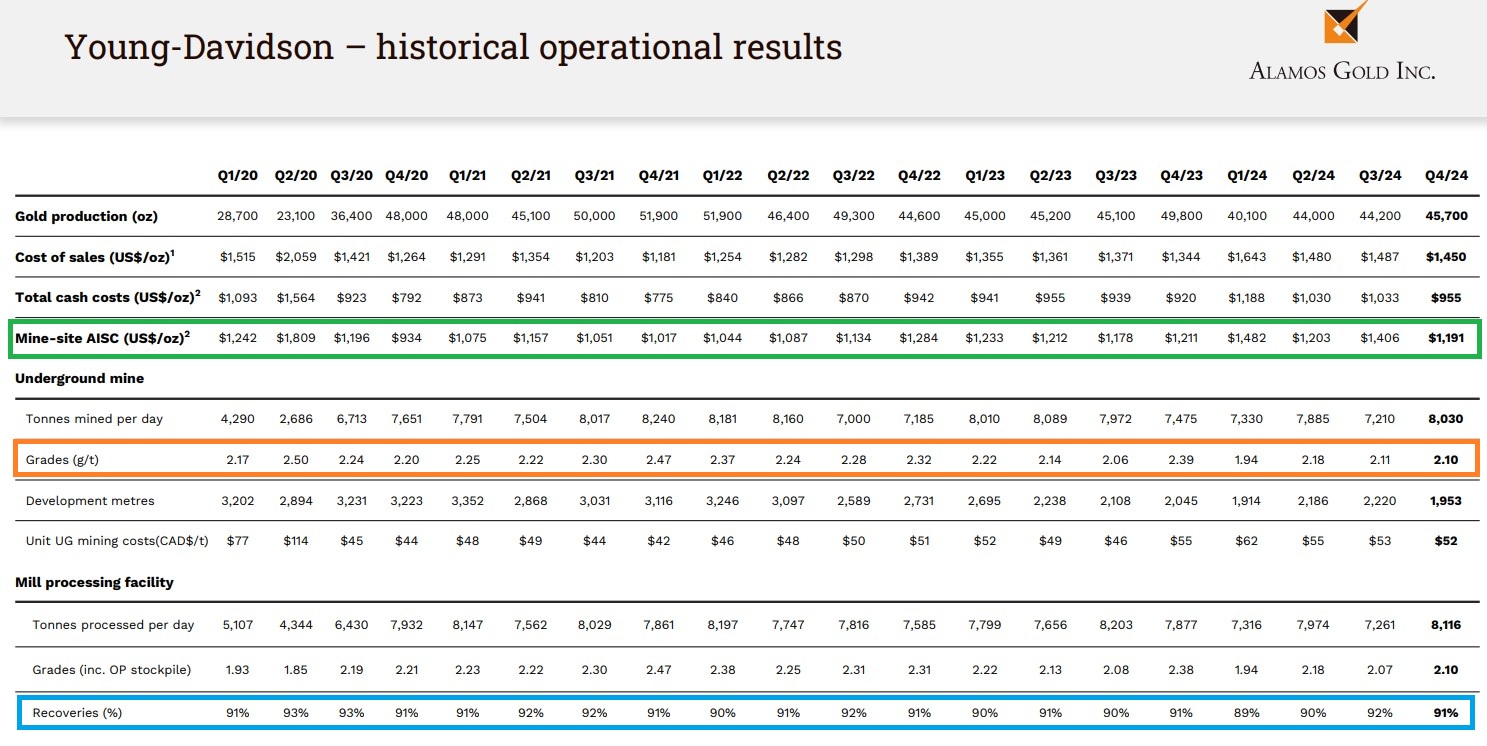Click the $1,809 mine-site AISC value
Viewport: 1487px width, 746px height.
[x=296, y=338]
